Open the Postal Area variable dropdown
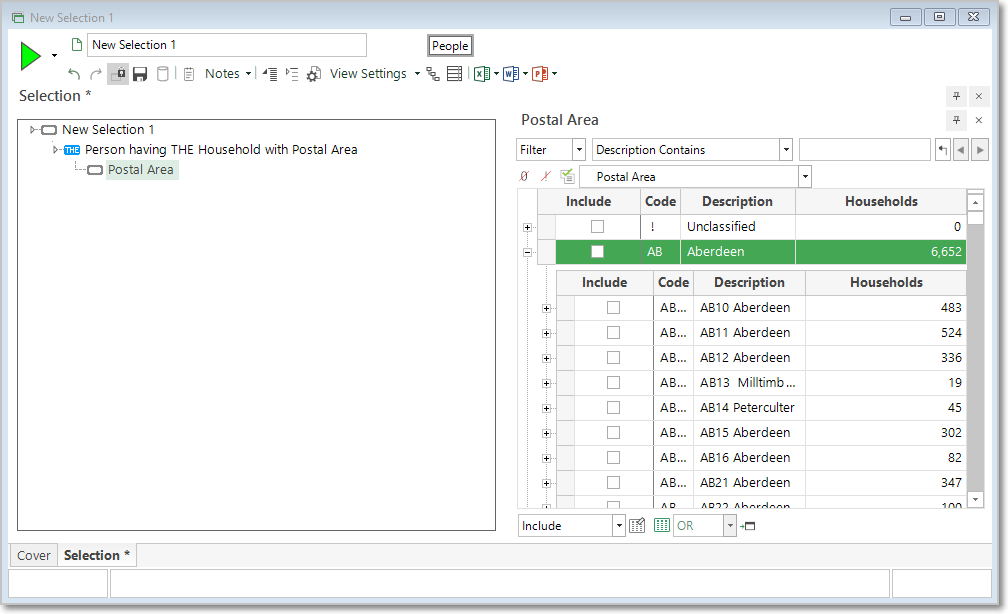This screenshot has height=614, width=1008. pos(805,177)
